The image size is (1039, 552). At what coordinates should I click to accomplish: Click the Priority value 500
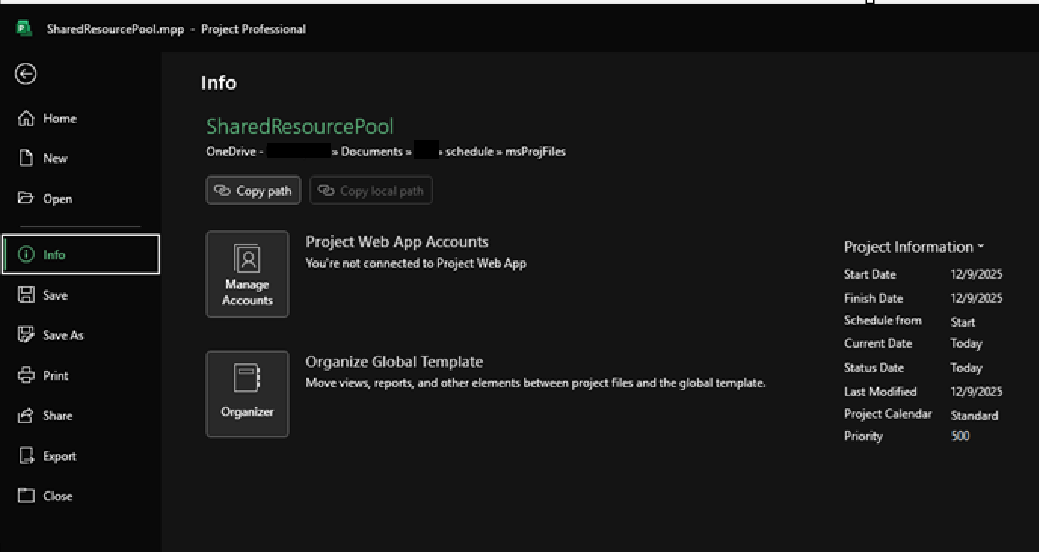point(959,436)
